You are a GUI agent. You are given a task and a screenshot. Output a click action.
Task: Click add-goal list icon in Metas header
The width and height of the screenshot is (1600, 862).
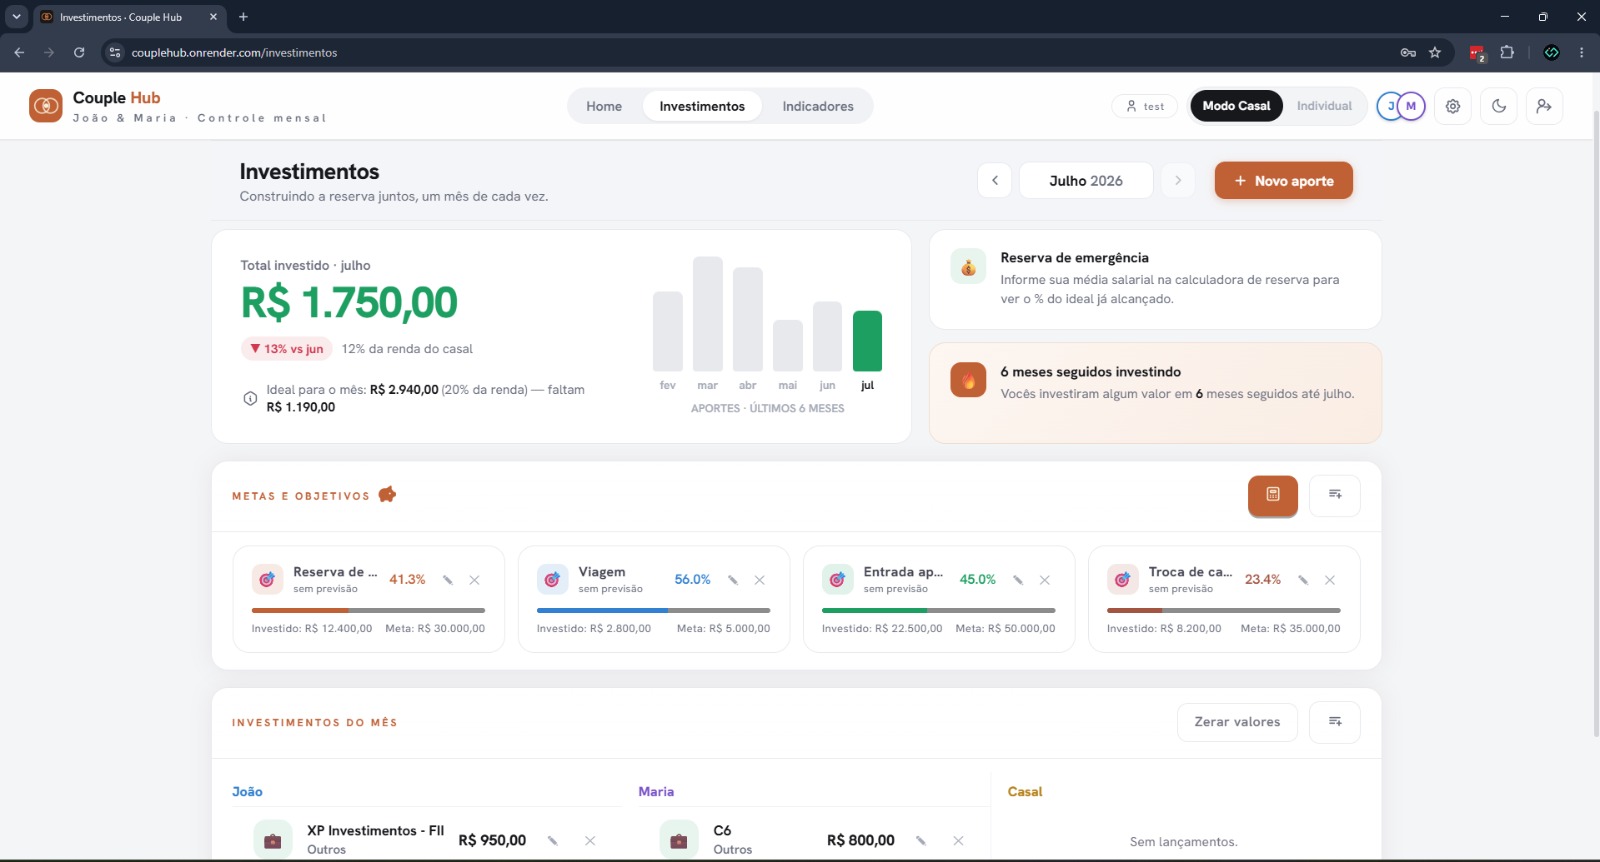1335,495
